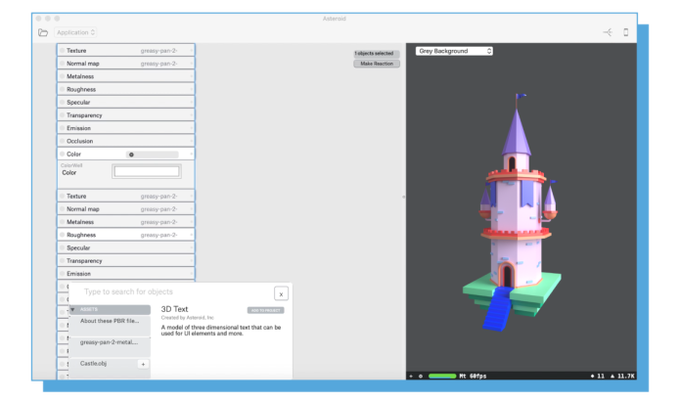The image size is (680, 402).
Task: Click the white Color well swatch
Action: point(146,172)
